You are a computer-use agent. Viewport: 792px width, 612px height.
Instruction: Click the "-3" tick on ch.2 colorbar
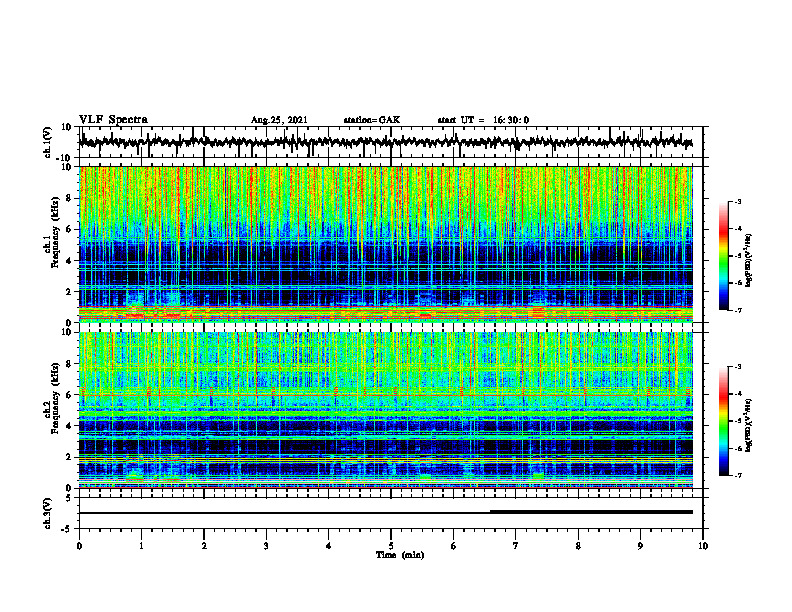coord(737,367)
